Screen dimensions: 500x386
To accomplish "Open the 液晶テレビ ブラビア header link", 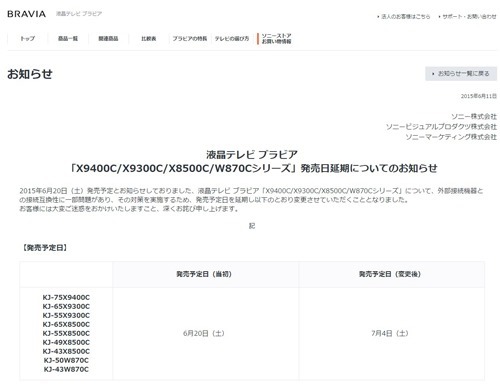I will 79,14.
